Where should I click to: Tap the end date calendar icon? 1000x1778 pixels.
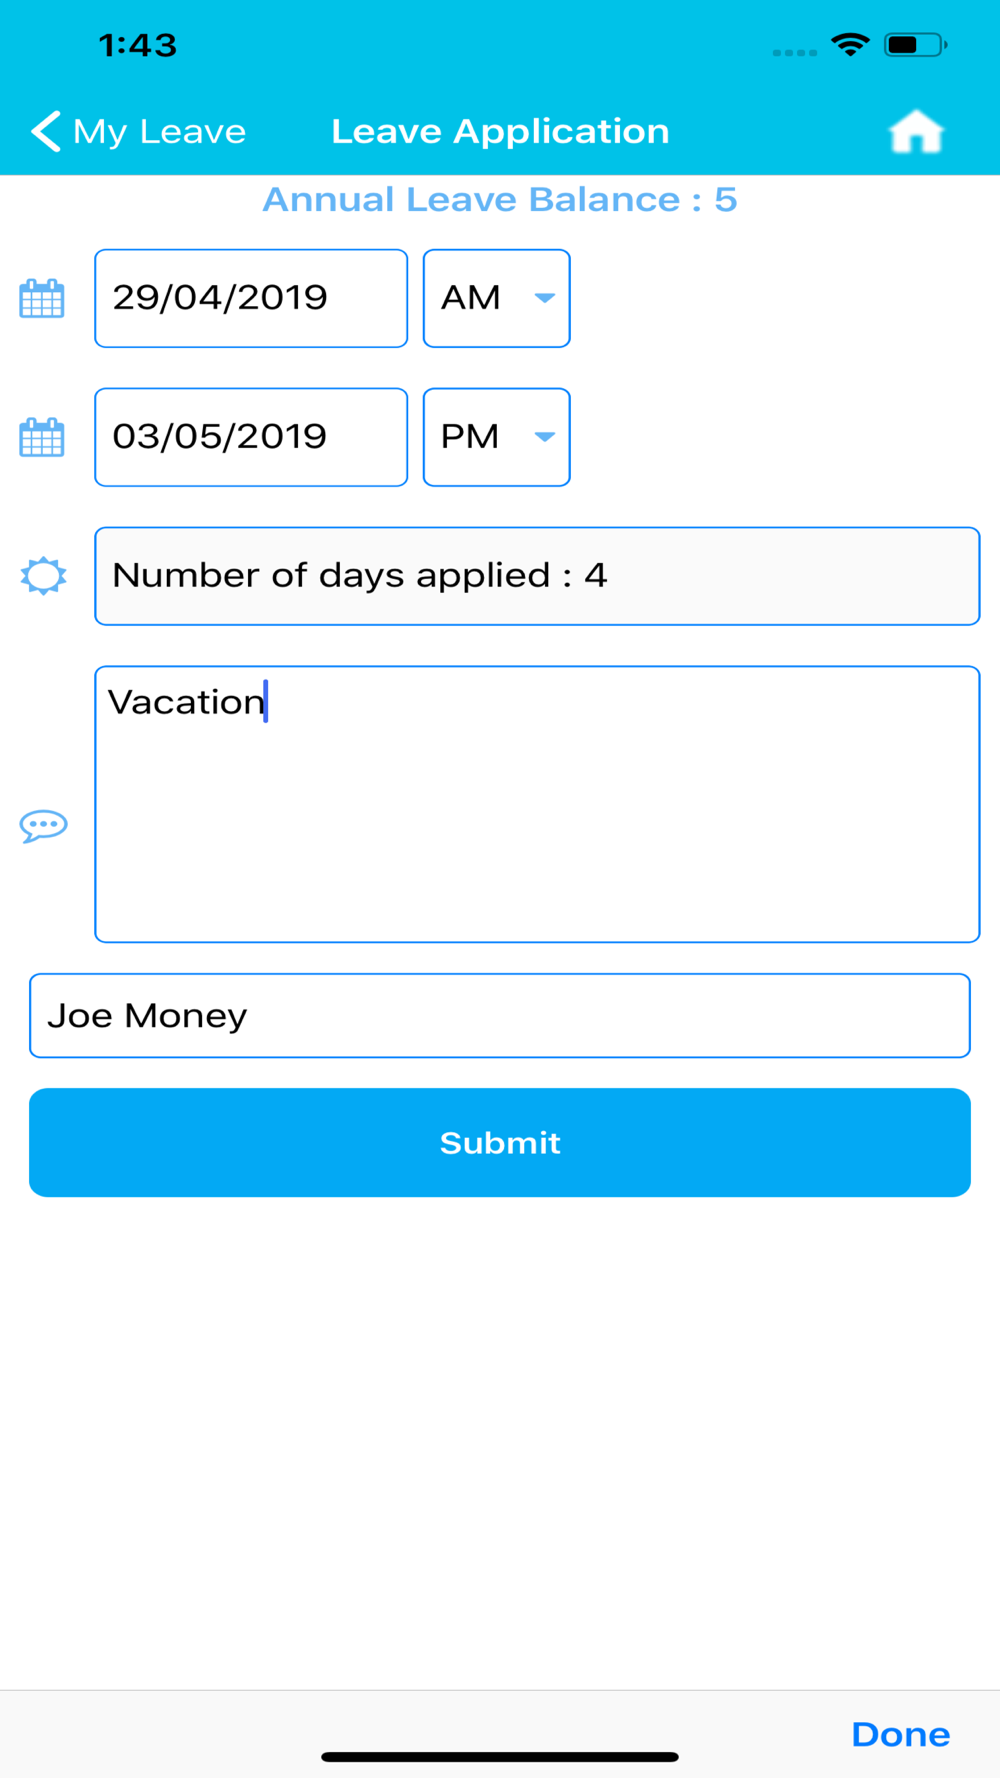tap(42, 437)
